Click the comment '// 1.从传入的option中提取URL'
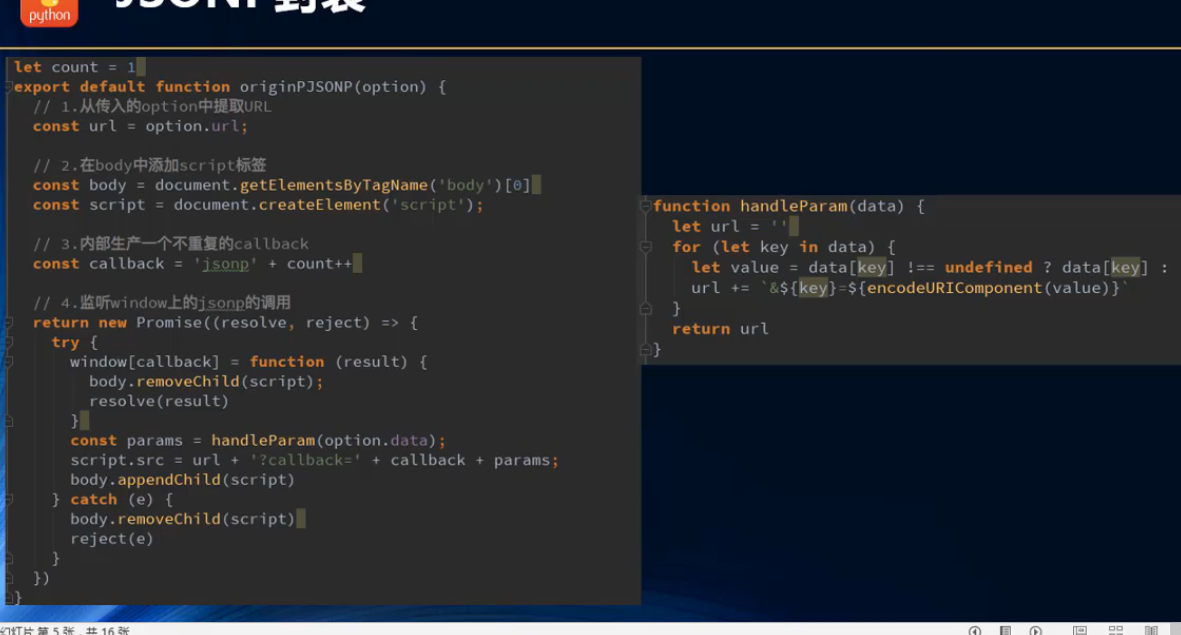 152,106
